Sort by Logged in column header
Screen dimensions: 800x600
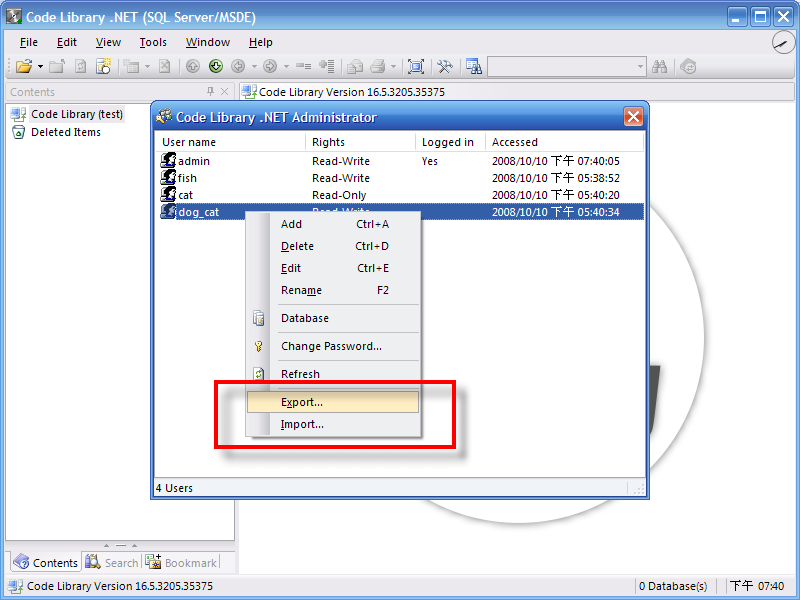[x=450, y=142]
